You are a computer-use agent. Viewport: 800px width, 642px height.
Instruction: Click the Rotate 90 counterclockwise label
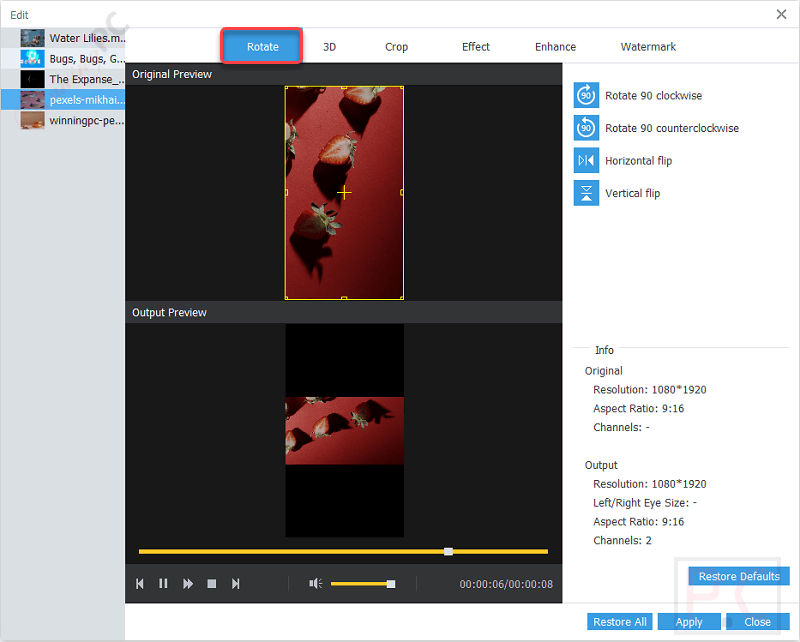[x=671, y=128]
